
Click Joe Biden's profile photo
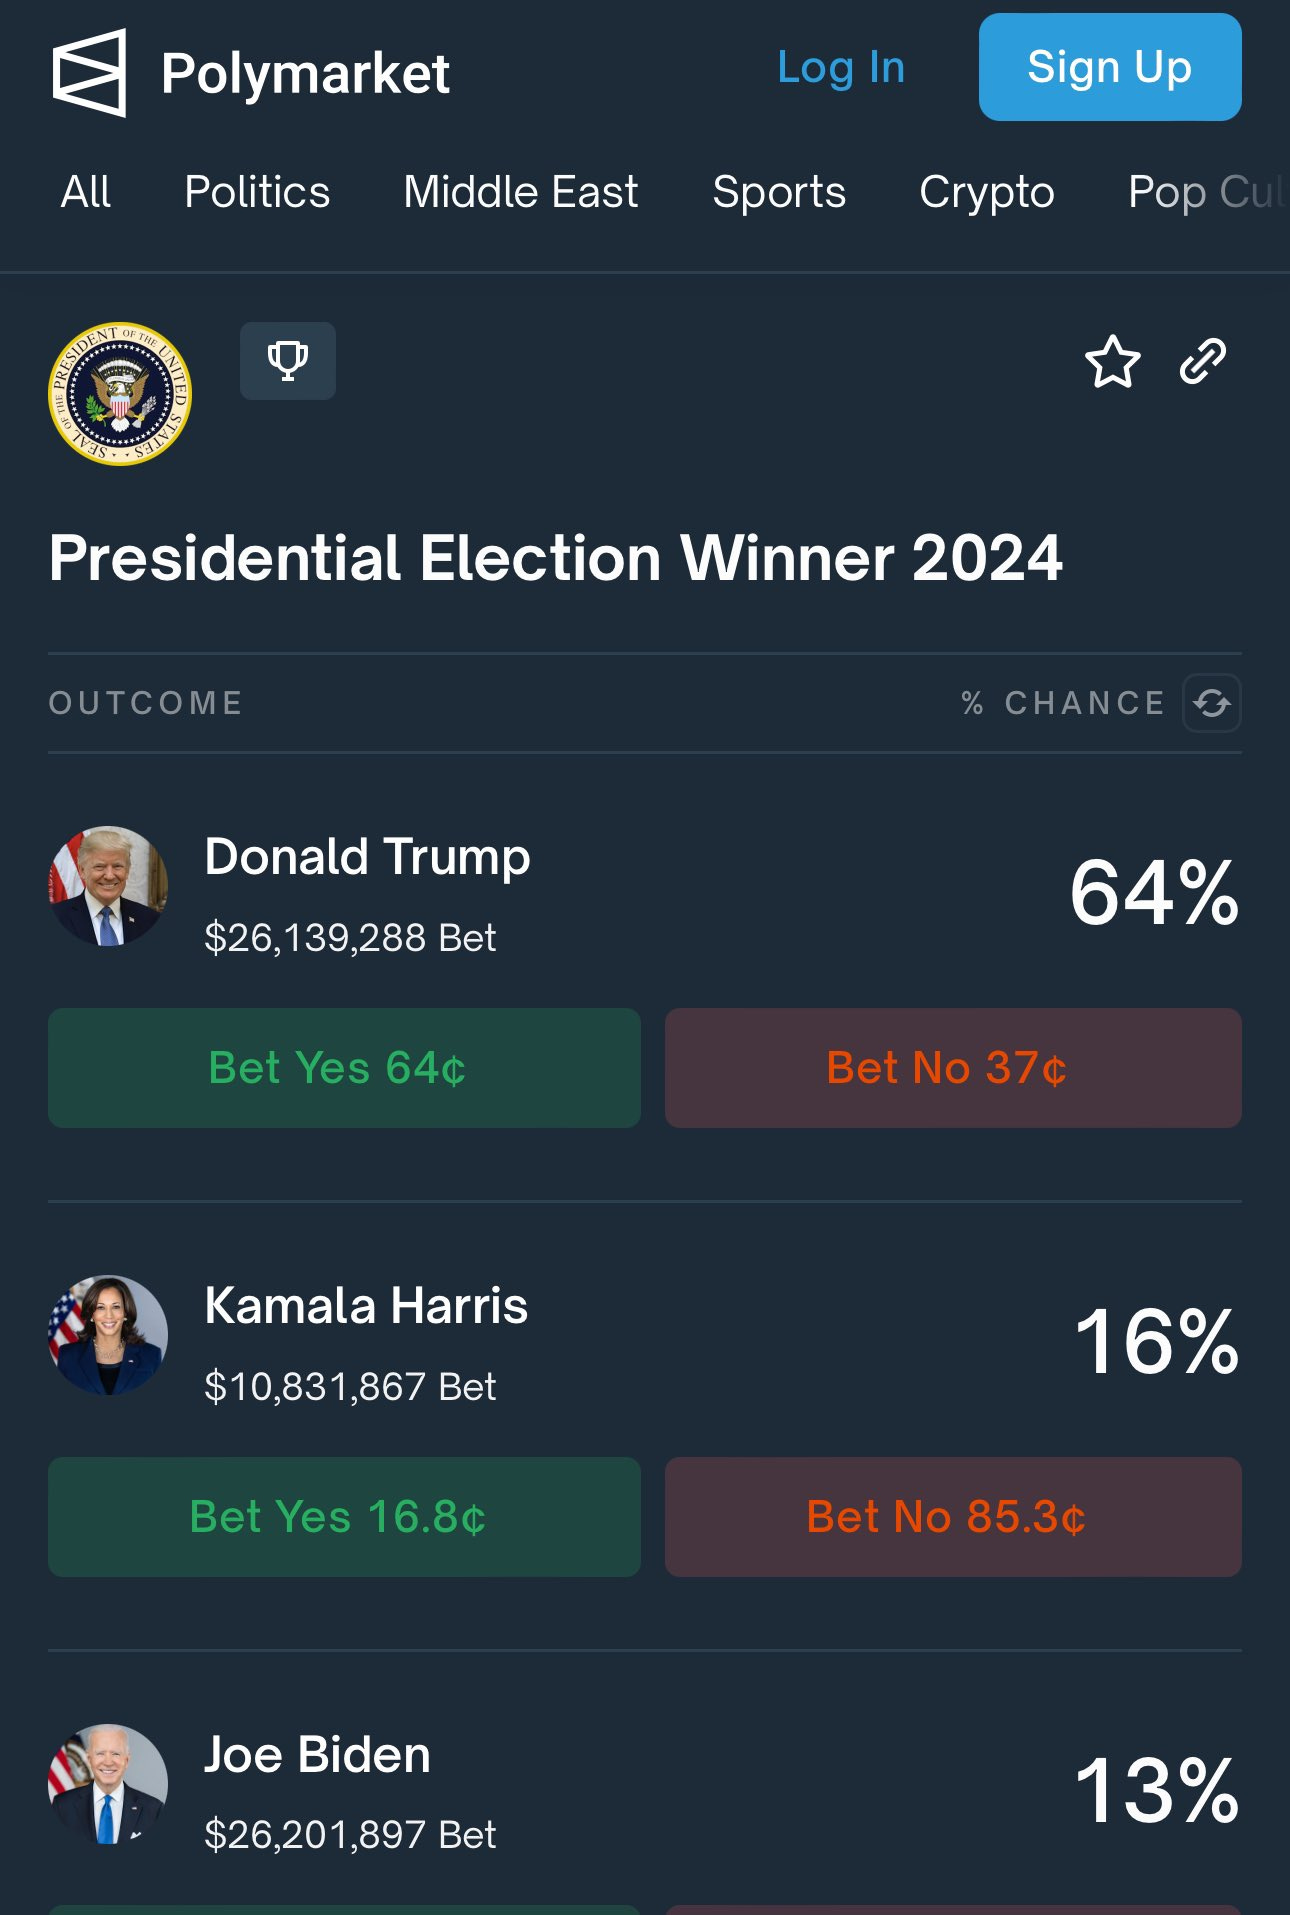[108, 1784]
